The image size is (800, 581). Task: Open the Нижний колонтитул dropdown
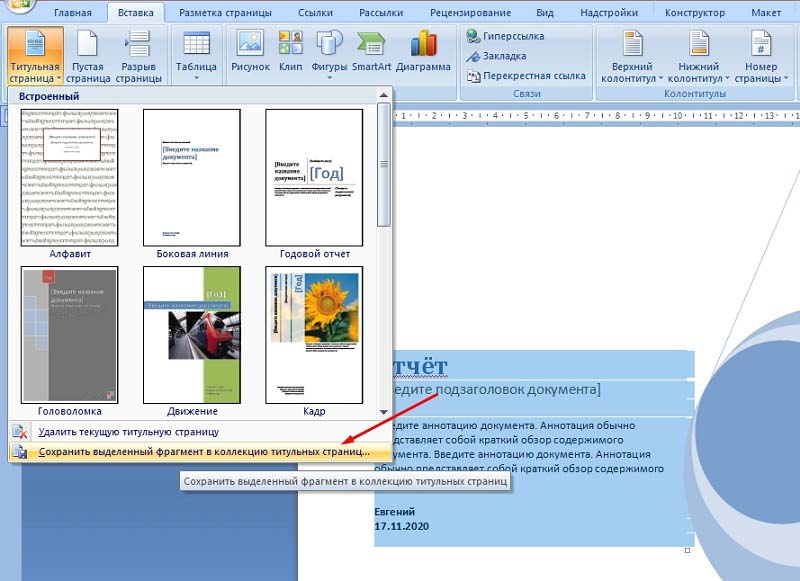(698, 56)
